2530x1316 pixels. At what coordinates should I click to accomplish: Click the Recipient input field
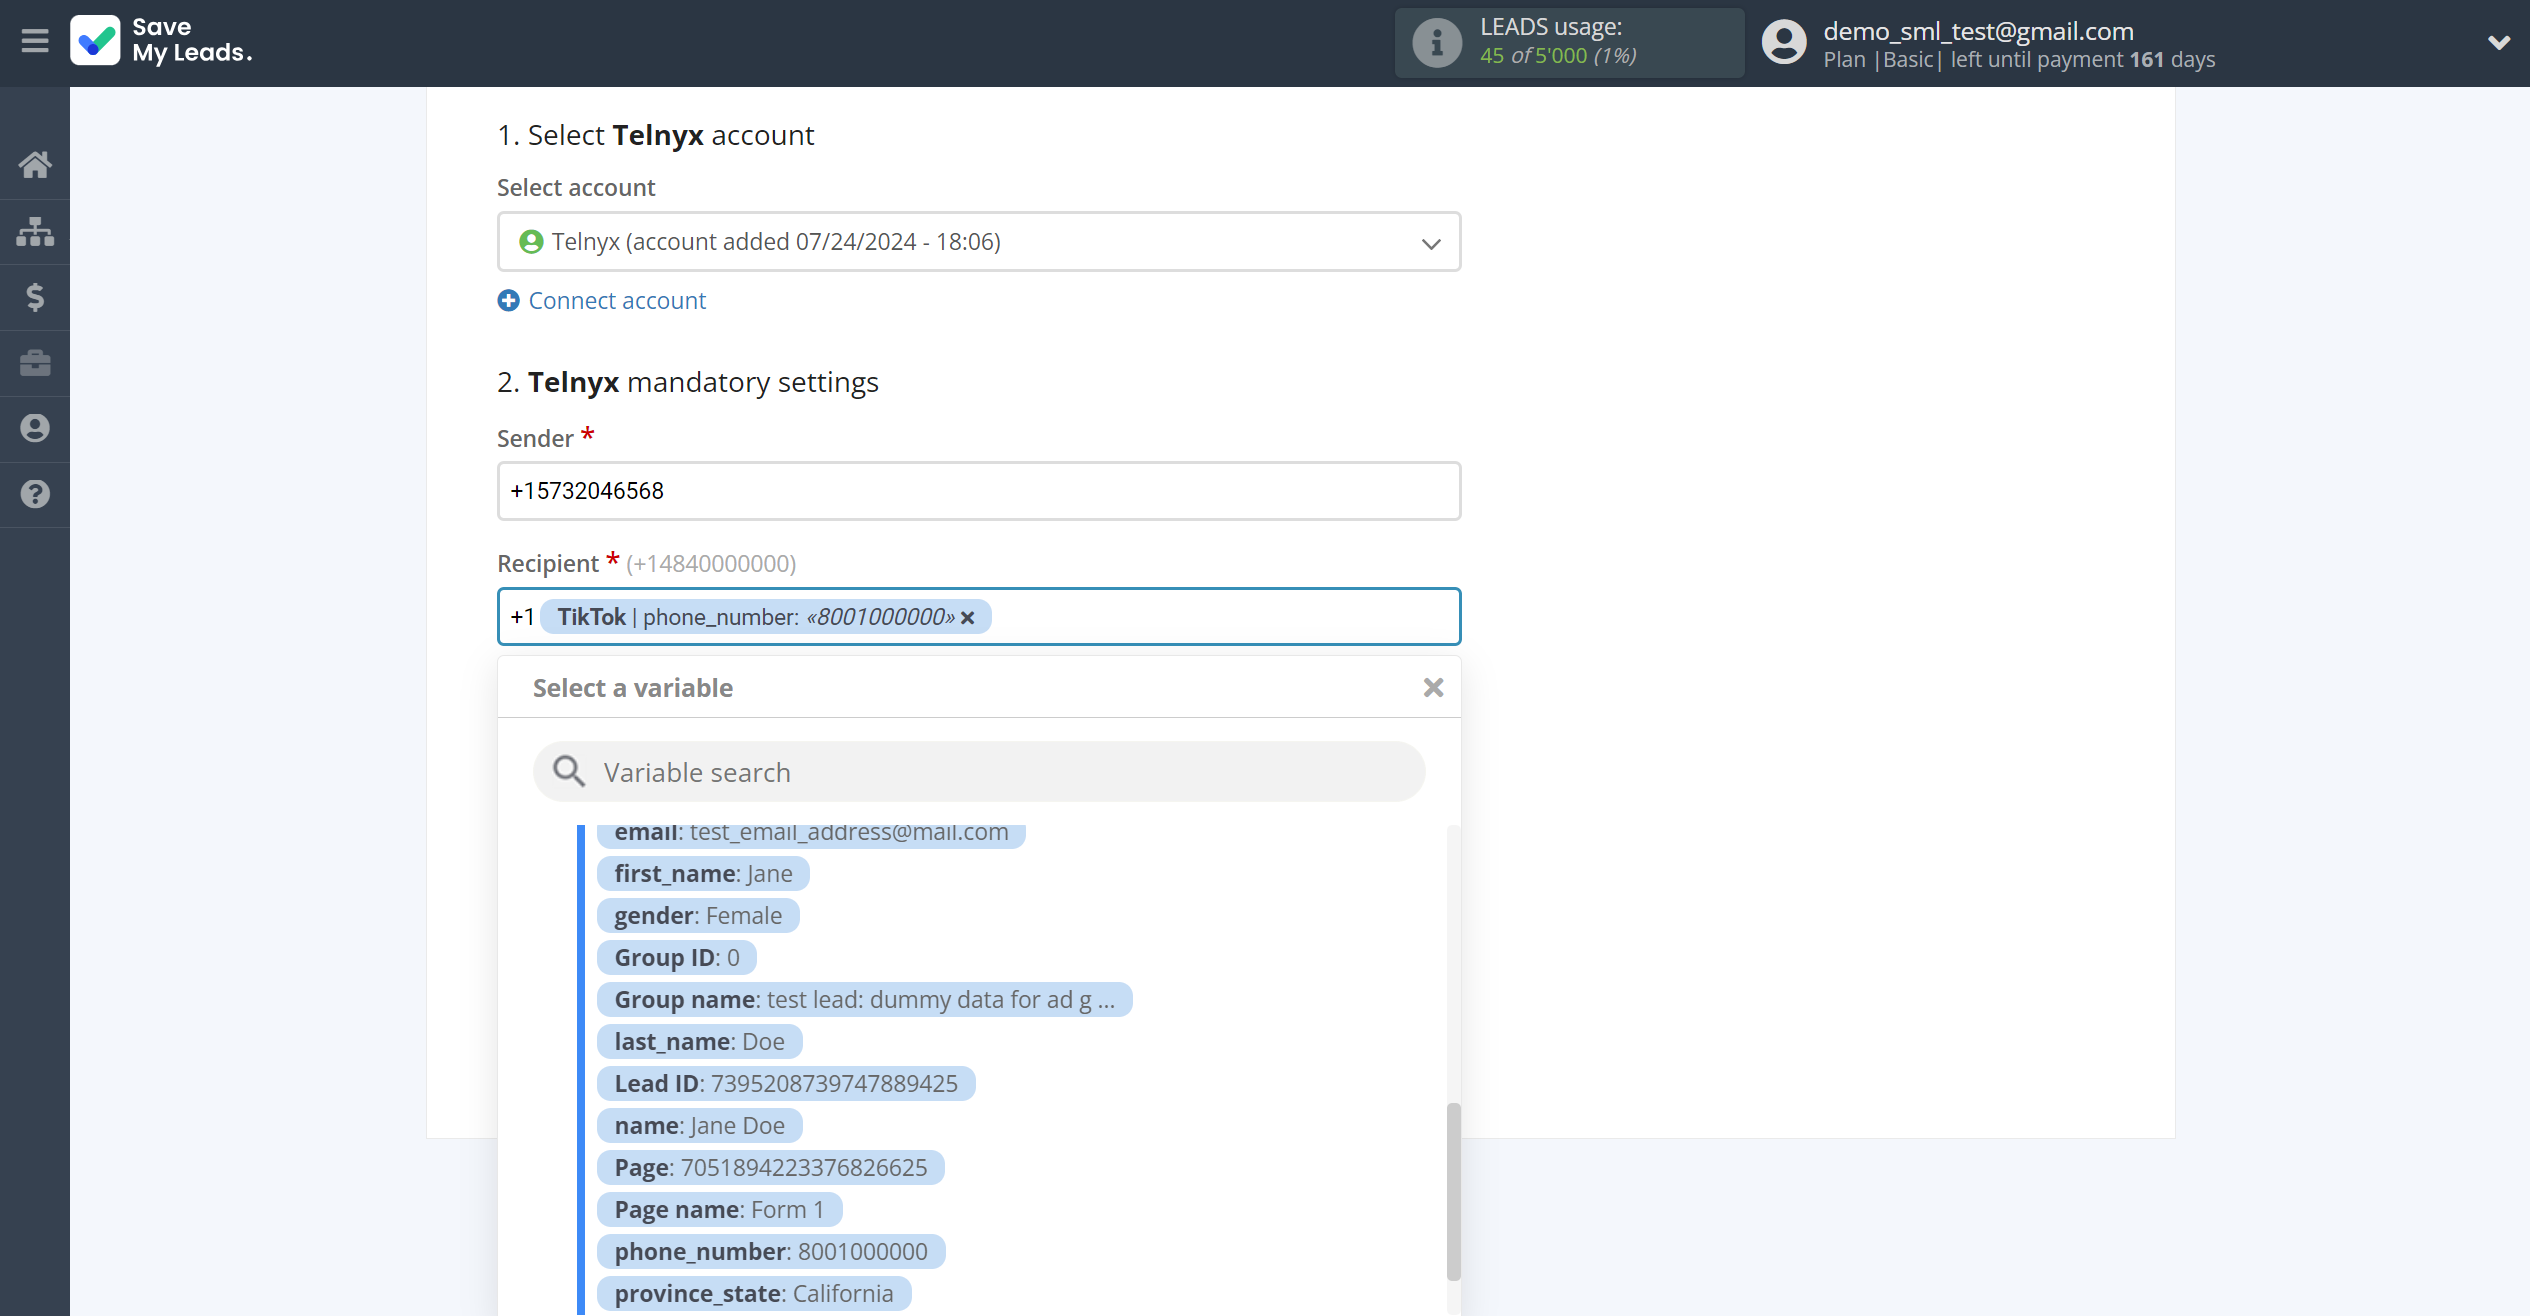pos(979,617)
